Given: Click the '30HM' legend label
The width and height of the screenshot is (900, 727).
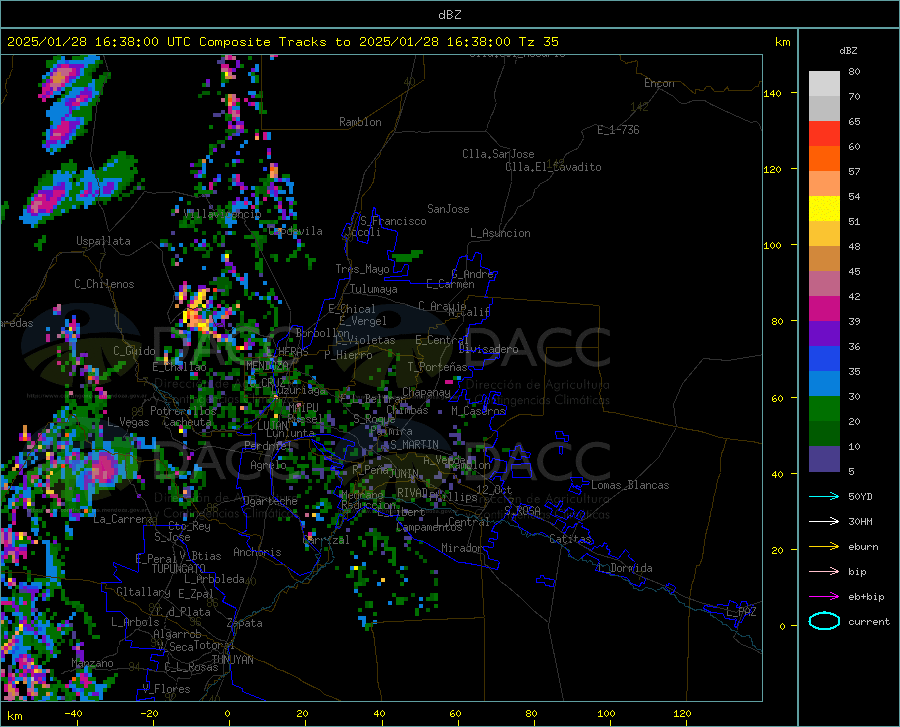Looking at the screenshot, I should point(860,522).
